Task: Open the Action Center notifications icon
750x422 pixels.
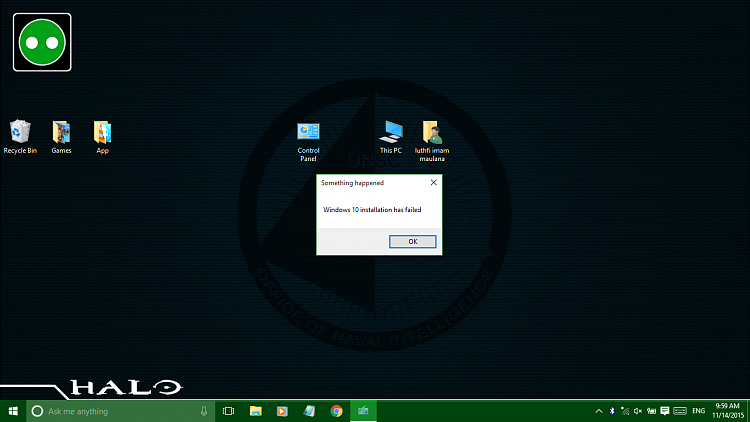Action: (x=664, y=411)
